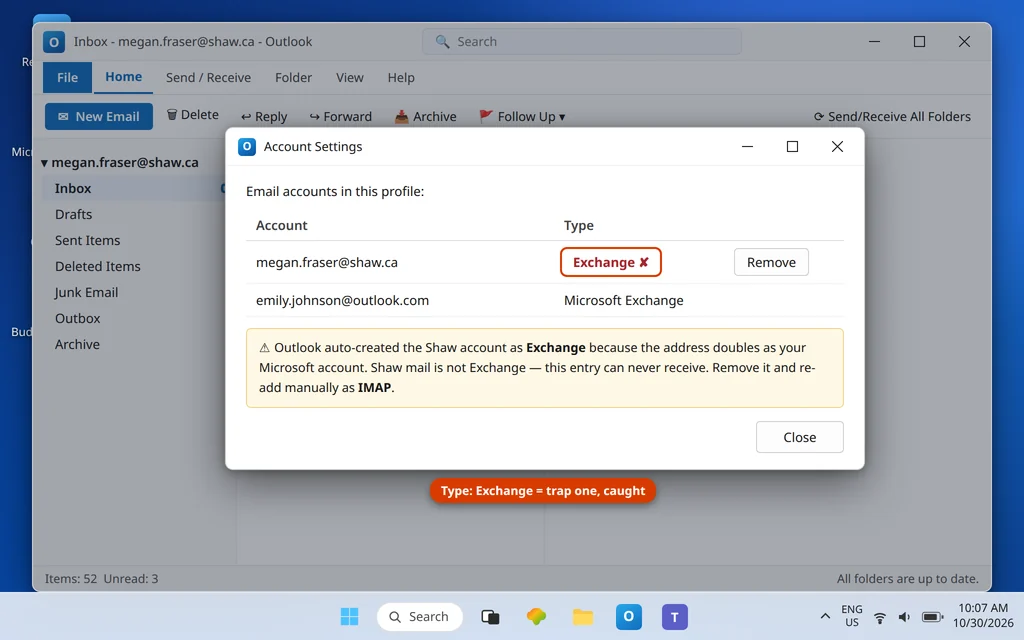1024x640 pixels.
Task: Select the Sent Items folder
Action: (x=88, y=240)
